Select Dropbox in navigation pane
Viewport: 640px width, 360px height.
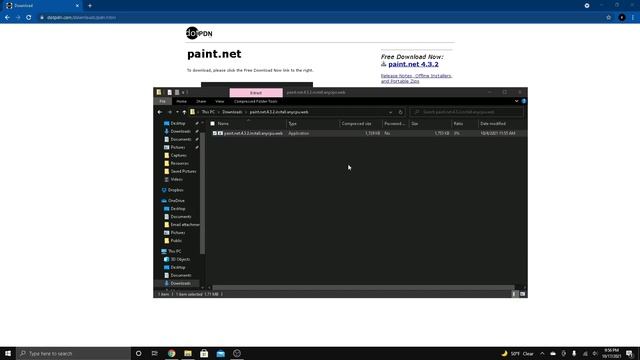[x=176, y=190]
